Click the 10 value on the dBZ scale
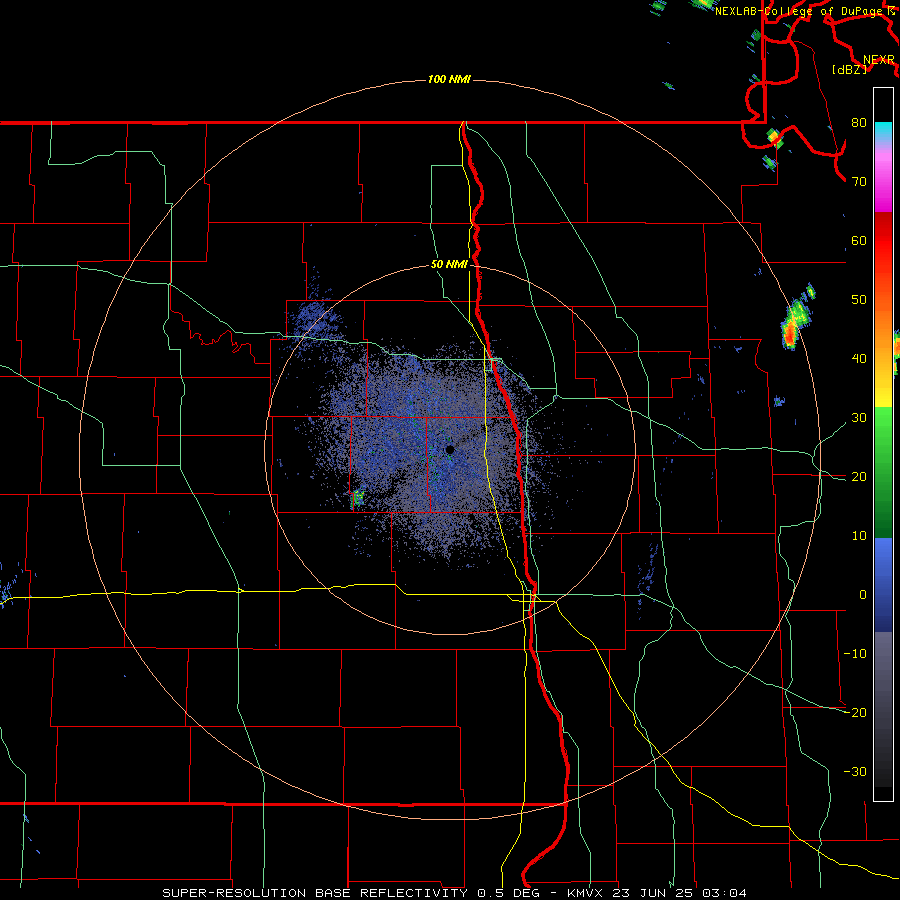Screen dimensions: 900x900 pyautogui.click(x=859, y=536)
